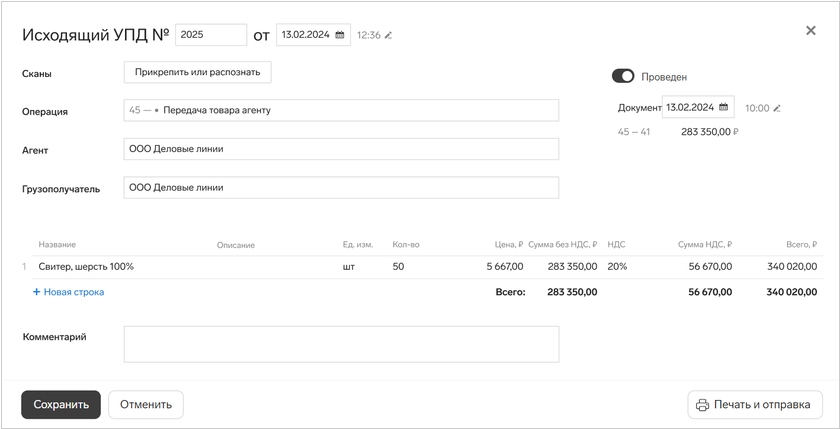Image resolution: width=840 pixels, height=429 pixels.
Task: Open the Агент field ООО Деловые линии
Action: (341, 149)
